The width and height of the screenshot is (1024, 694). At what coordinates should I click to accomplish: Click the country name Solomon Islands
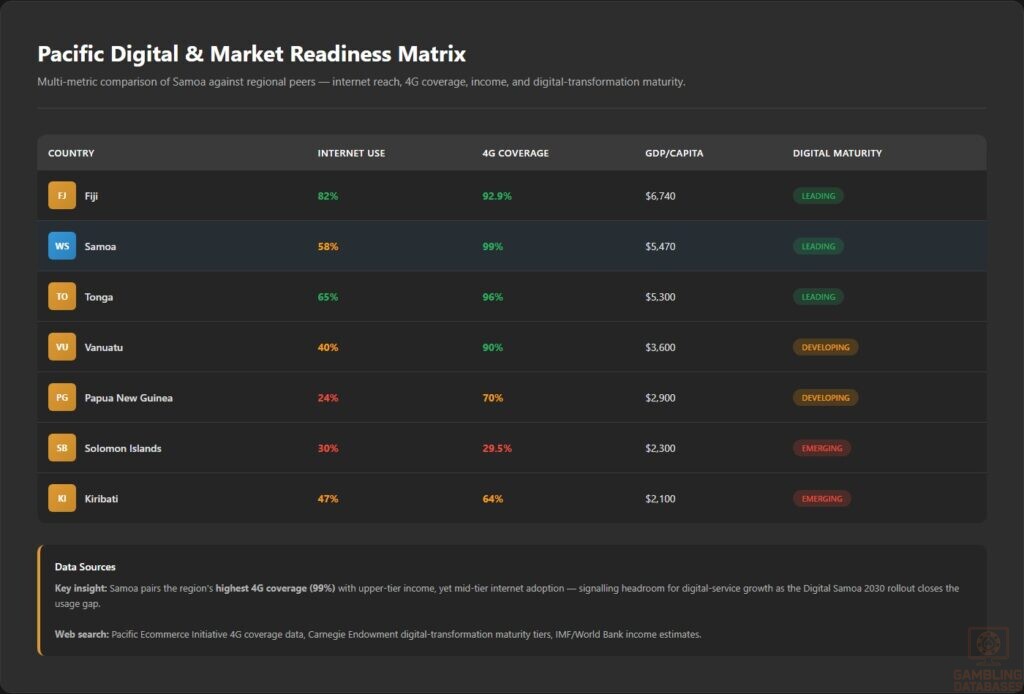point(123,448)
